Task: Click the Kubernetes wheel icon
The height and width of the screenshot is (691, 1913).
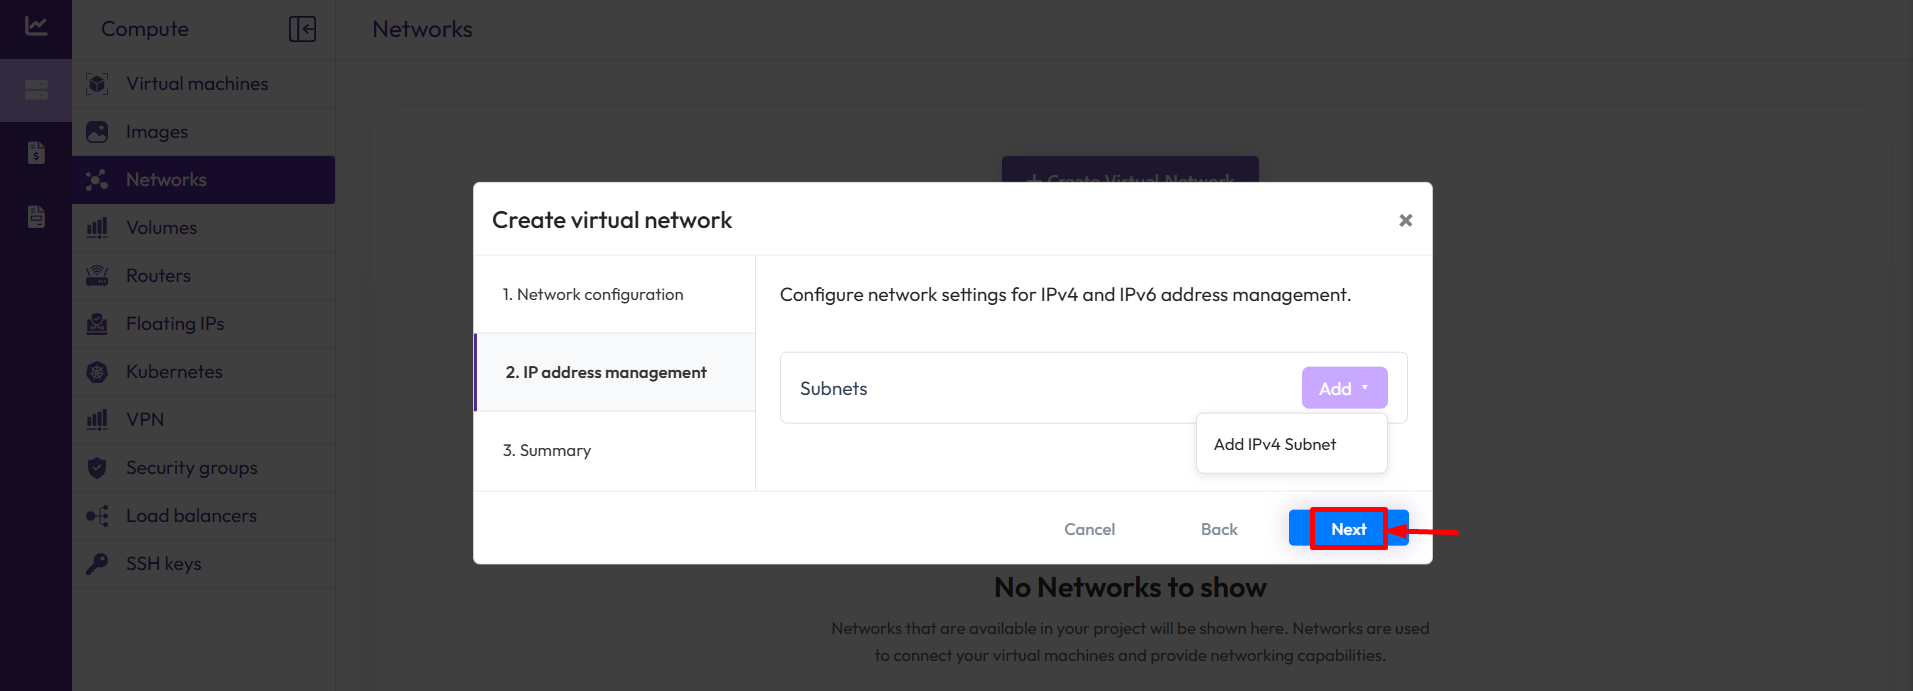Action: [x=97, y=372]
